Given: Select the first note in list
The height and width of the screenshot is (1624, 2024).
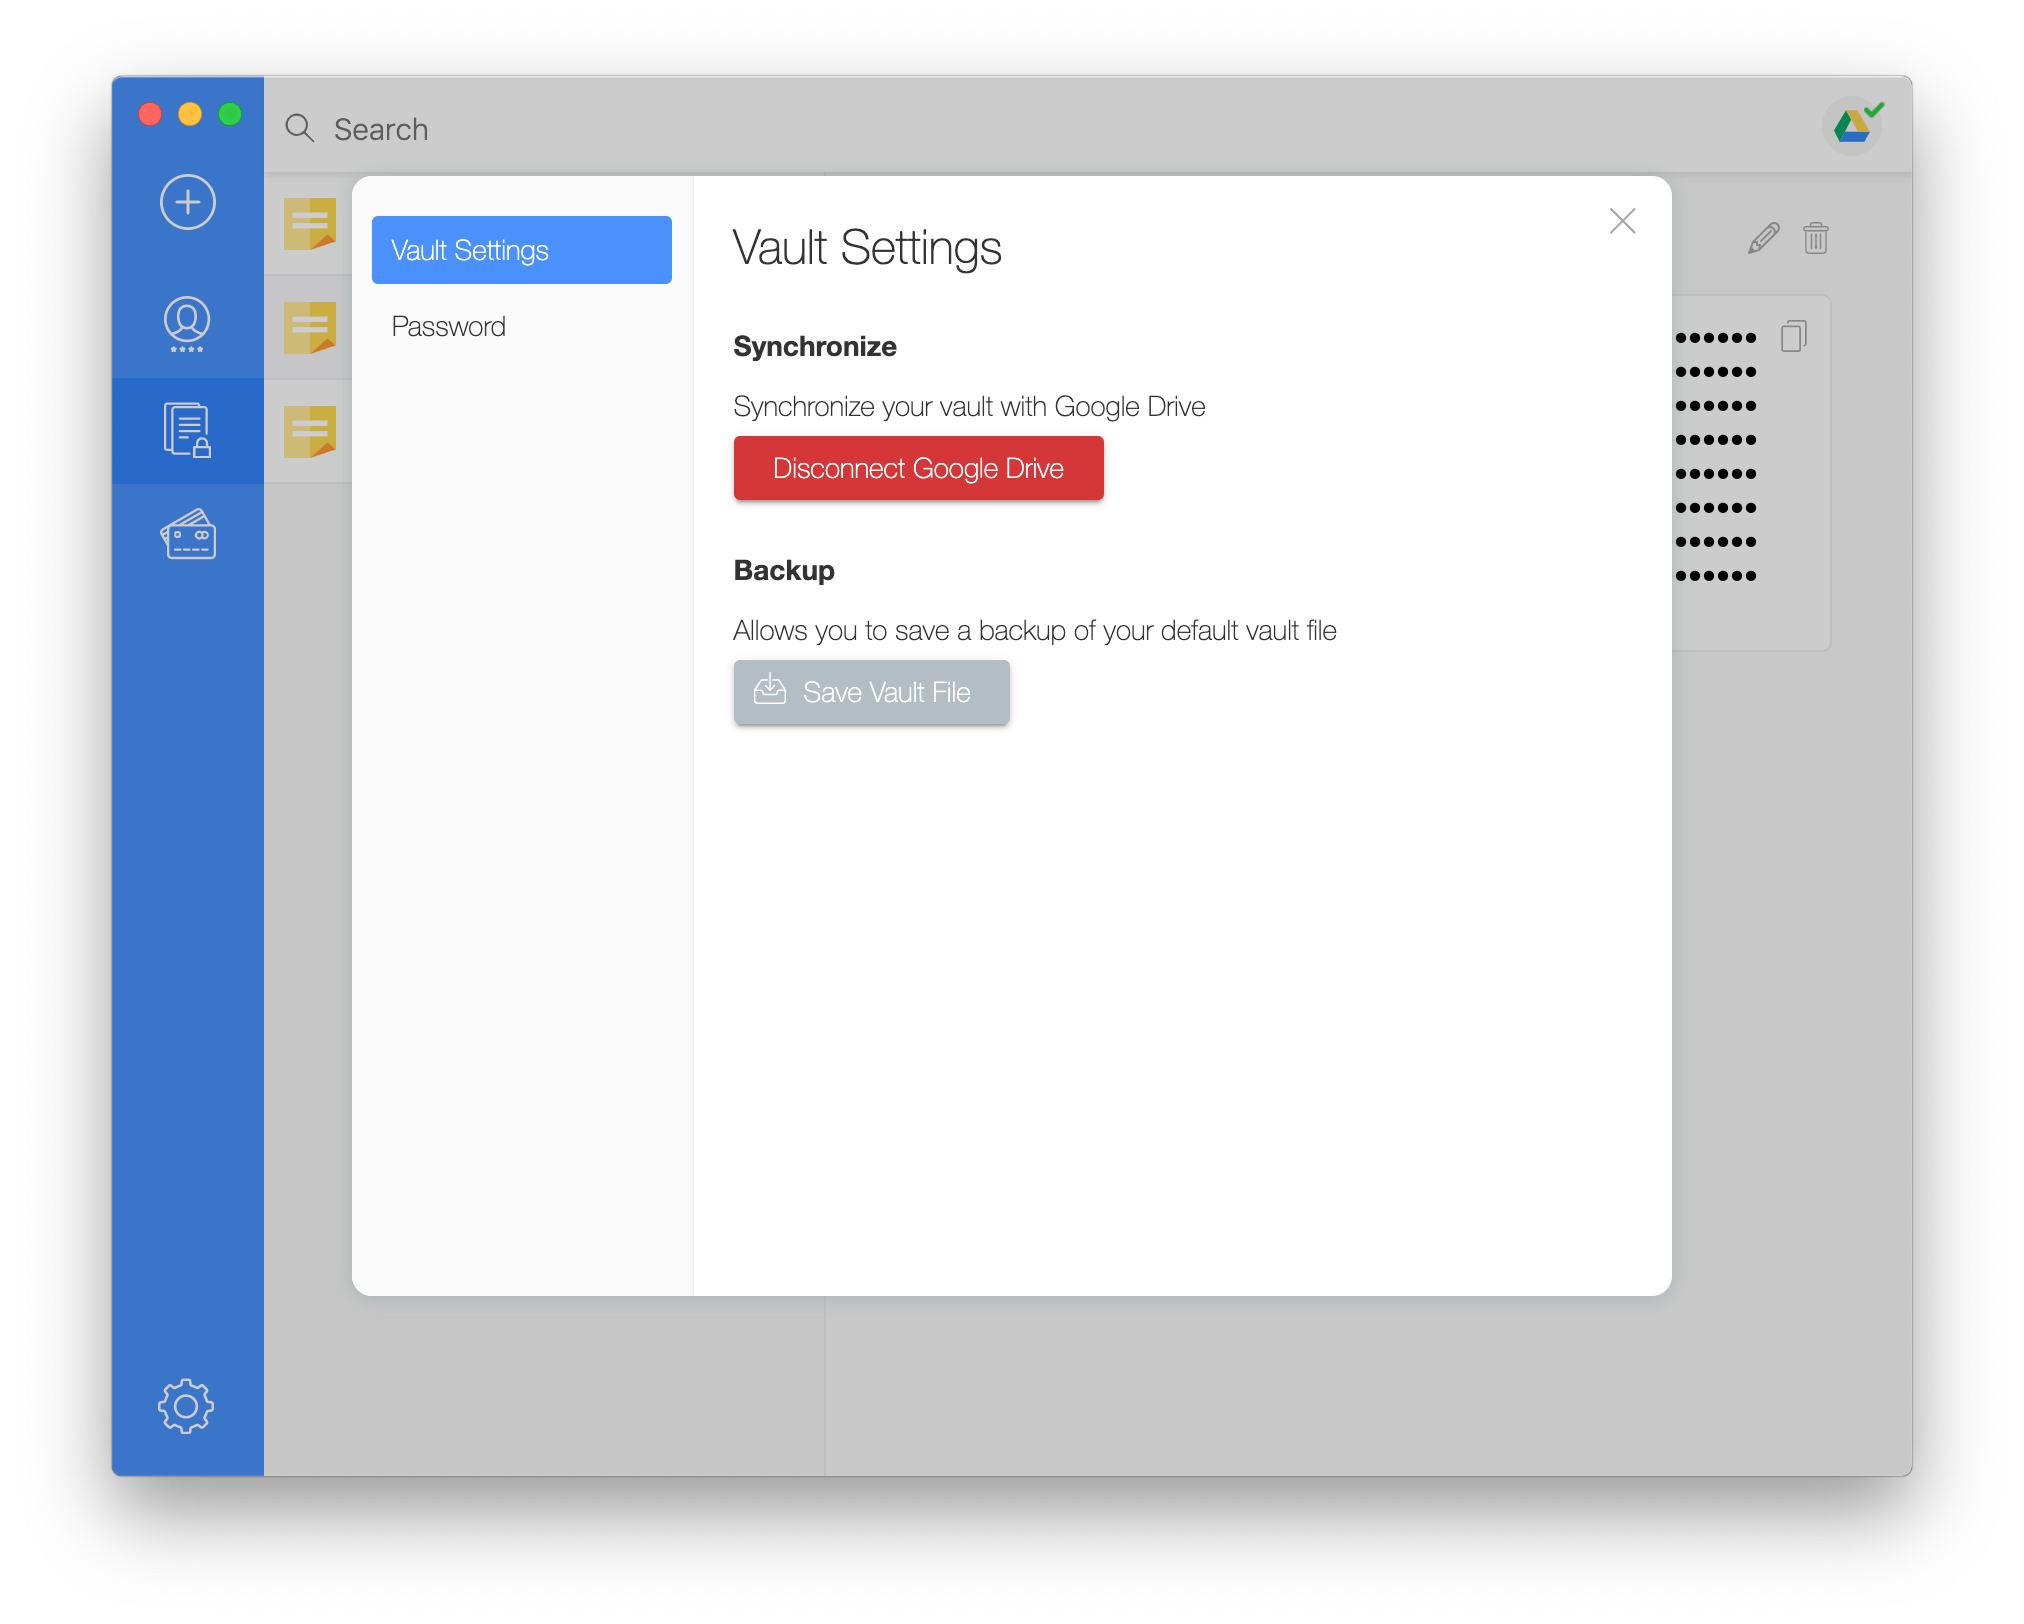Looking at the screenshot, I should point(309,224).
